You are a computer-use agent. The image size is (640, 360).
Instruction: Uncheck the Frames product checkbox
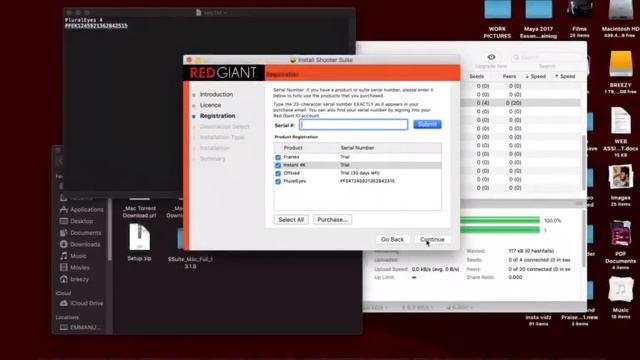click(x=278, y=157)
